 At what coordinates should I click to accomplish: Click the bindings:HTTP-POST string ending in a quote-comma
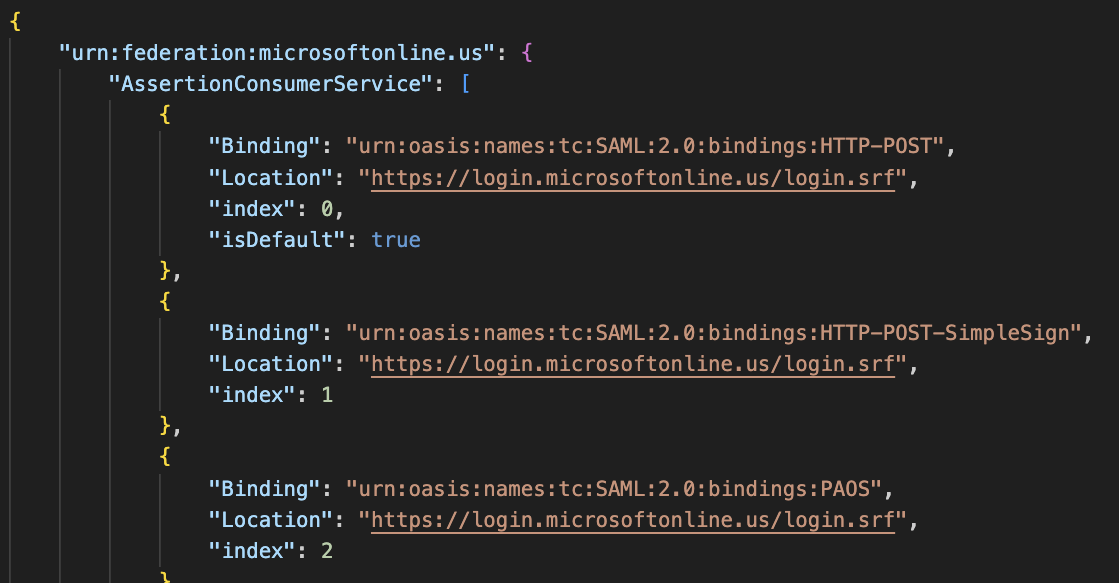[646, 146]
